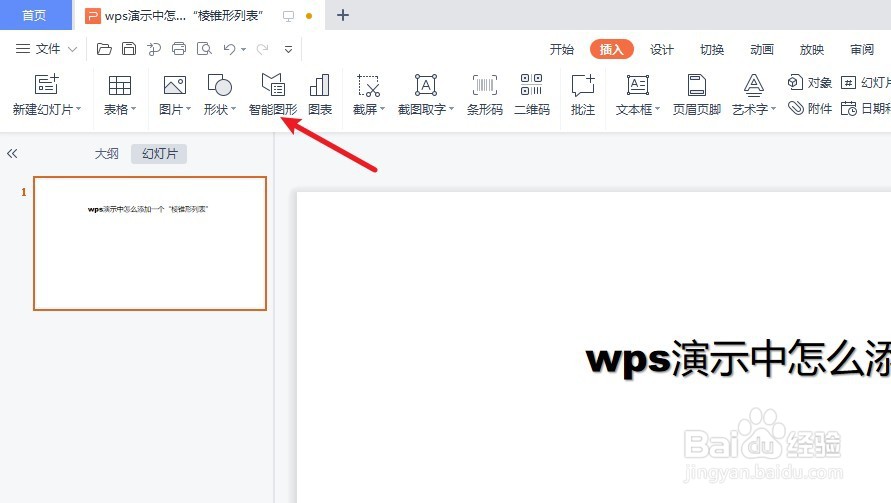Expand the New Slide dropdown arrow
The image size is (891, 503).
click(78, 109)
